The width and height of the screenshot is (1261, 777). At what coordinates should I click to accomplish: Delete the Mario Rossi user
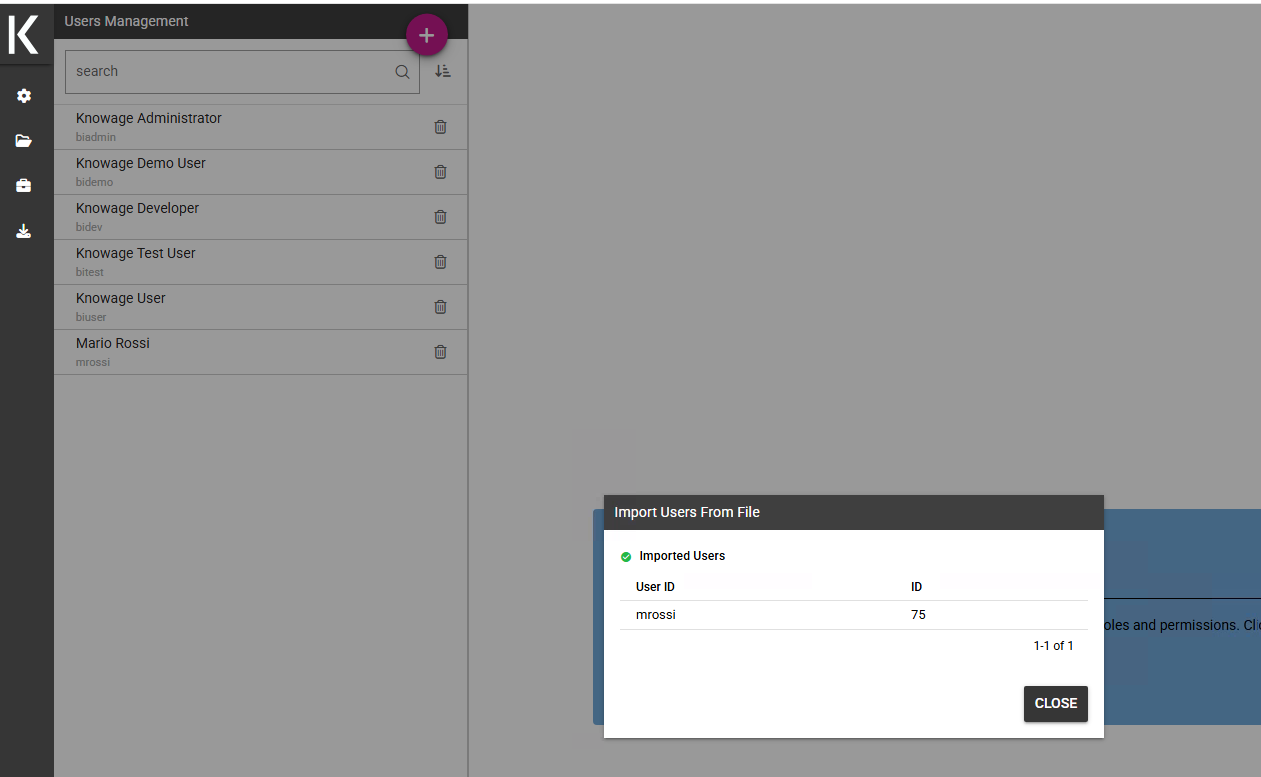440,352
